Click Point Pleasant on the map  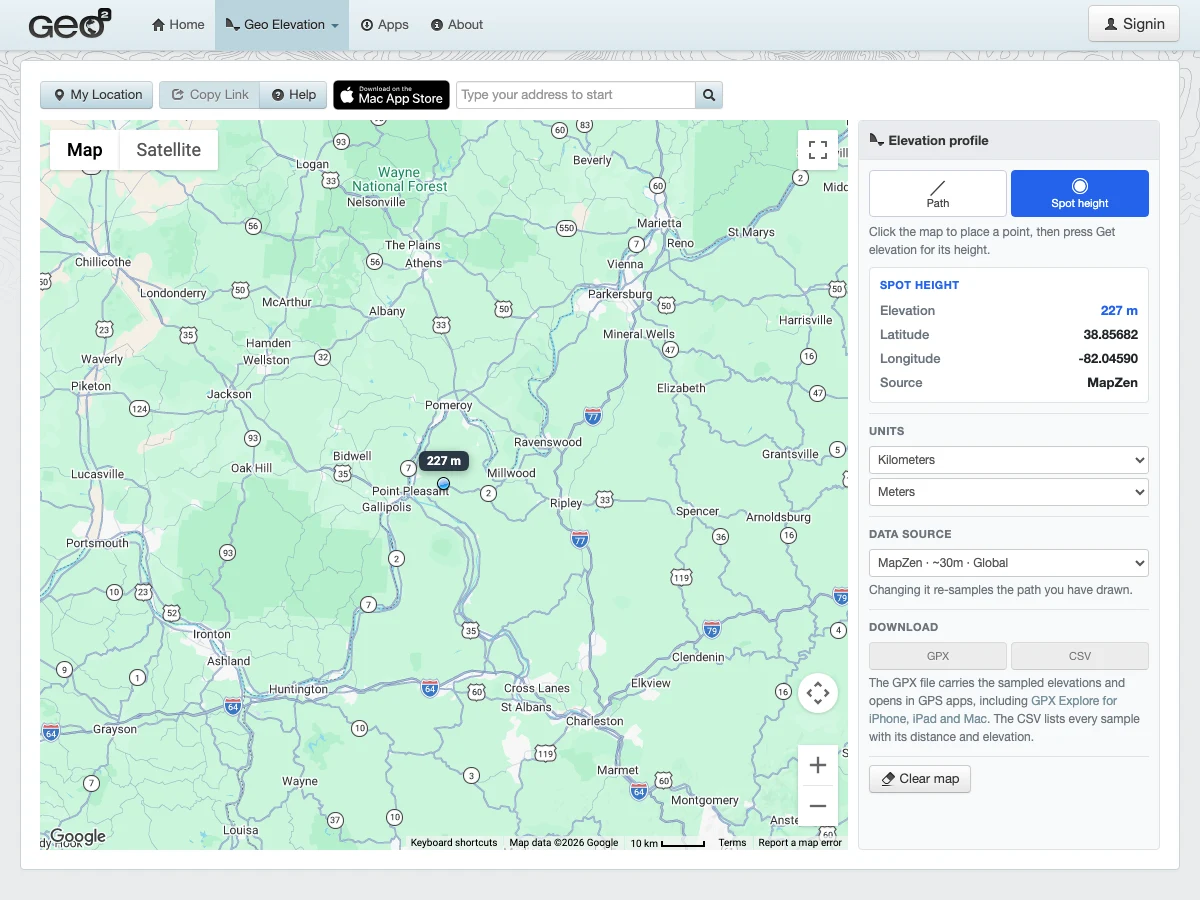[x=410, y=491]
